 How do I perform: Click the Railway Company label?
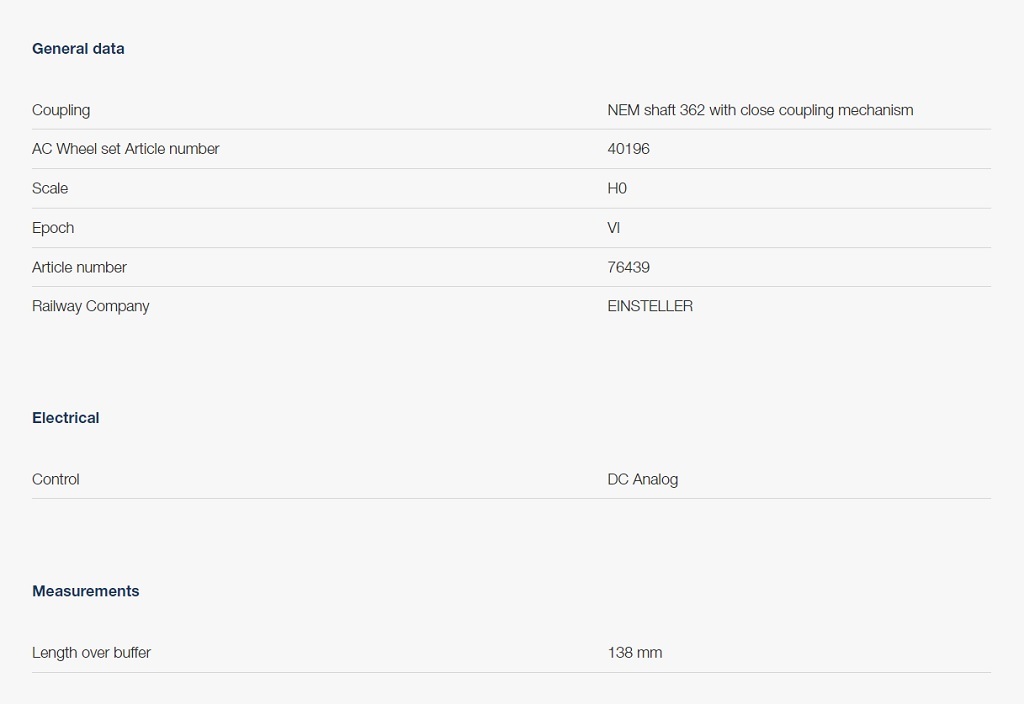pyautogui.click(x=91, y=306)
